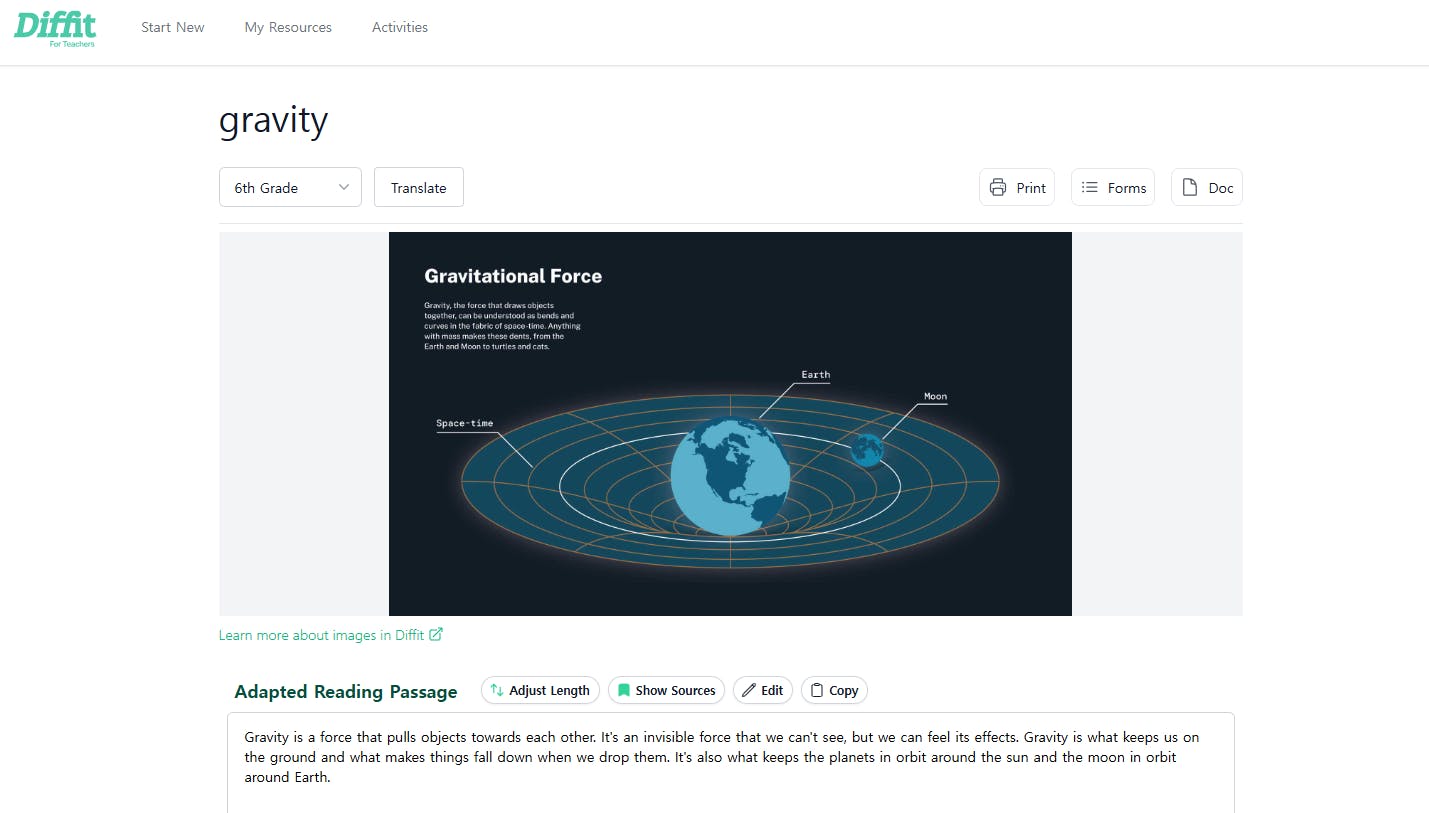Click the Adapted Reading Passage heading

click(x=346, y=691)
